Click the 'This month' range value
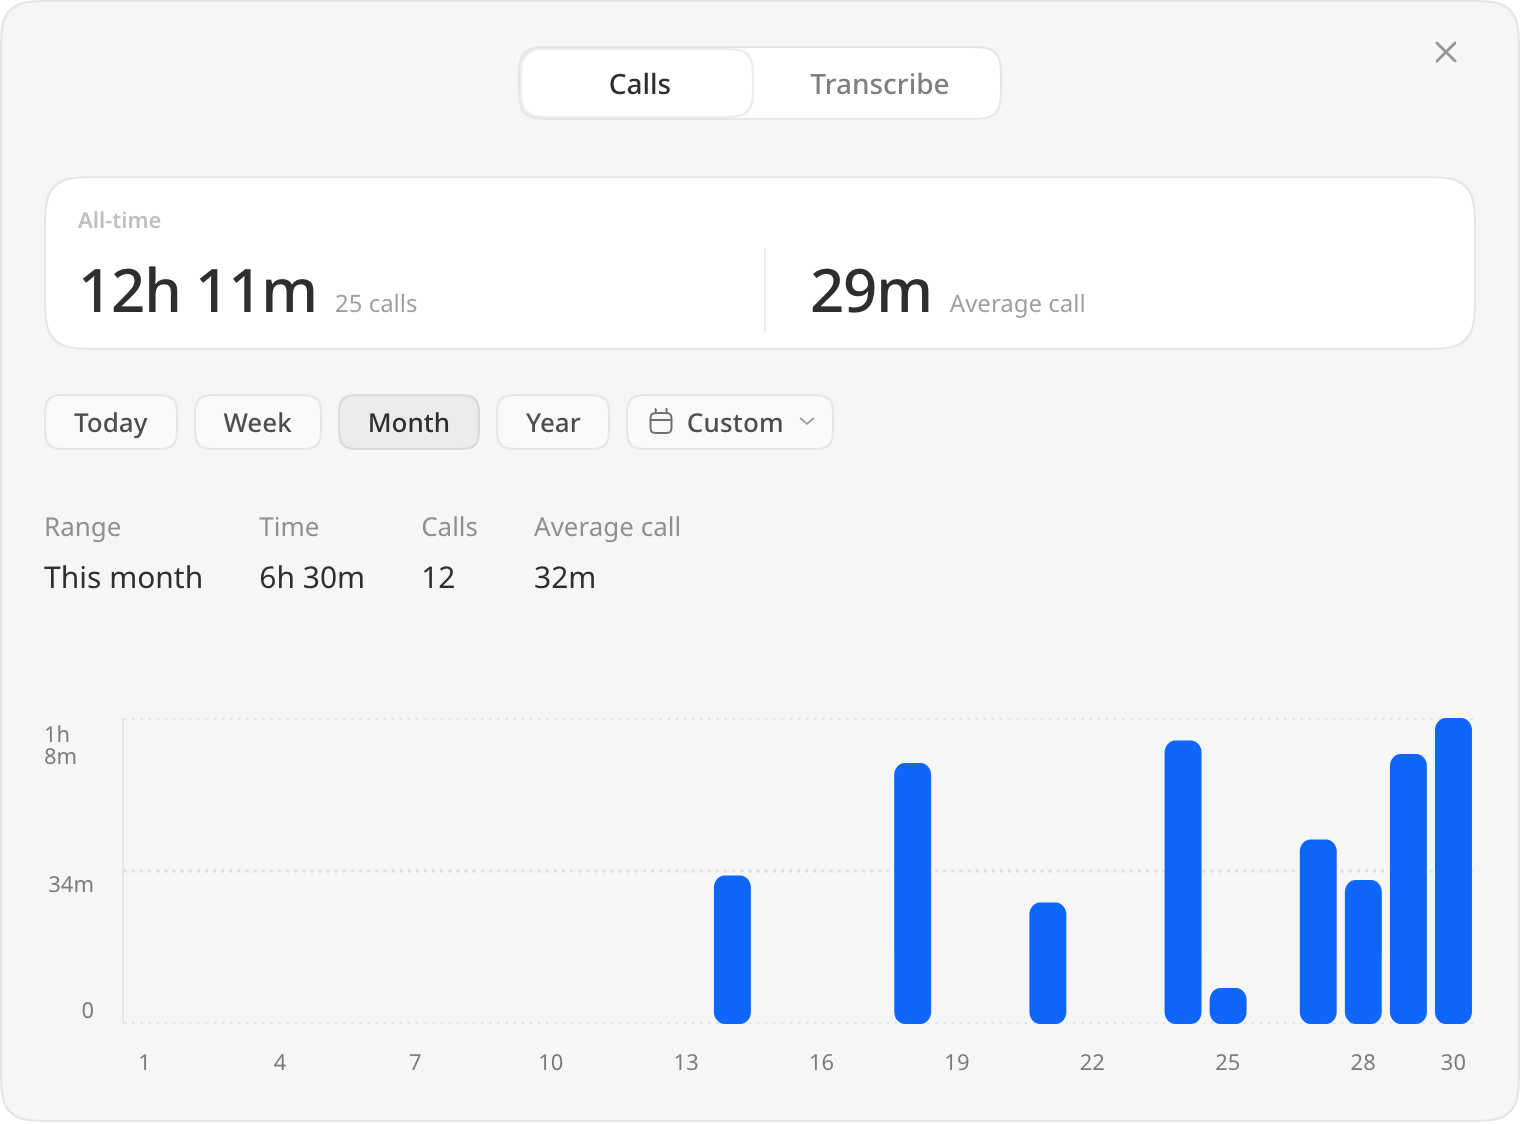The height and width of the screenshot is (1124, 1520). tap(124, 578)
